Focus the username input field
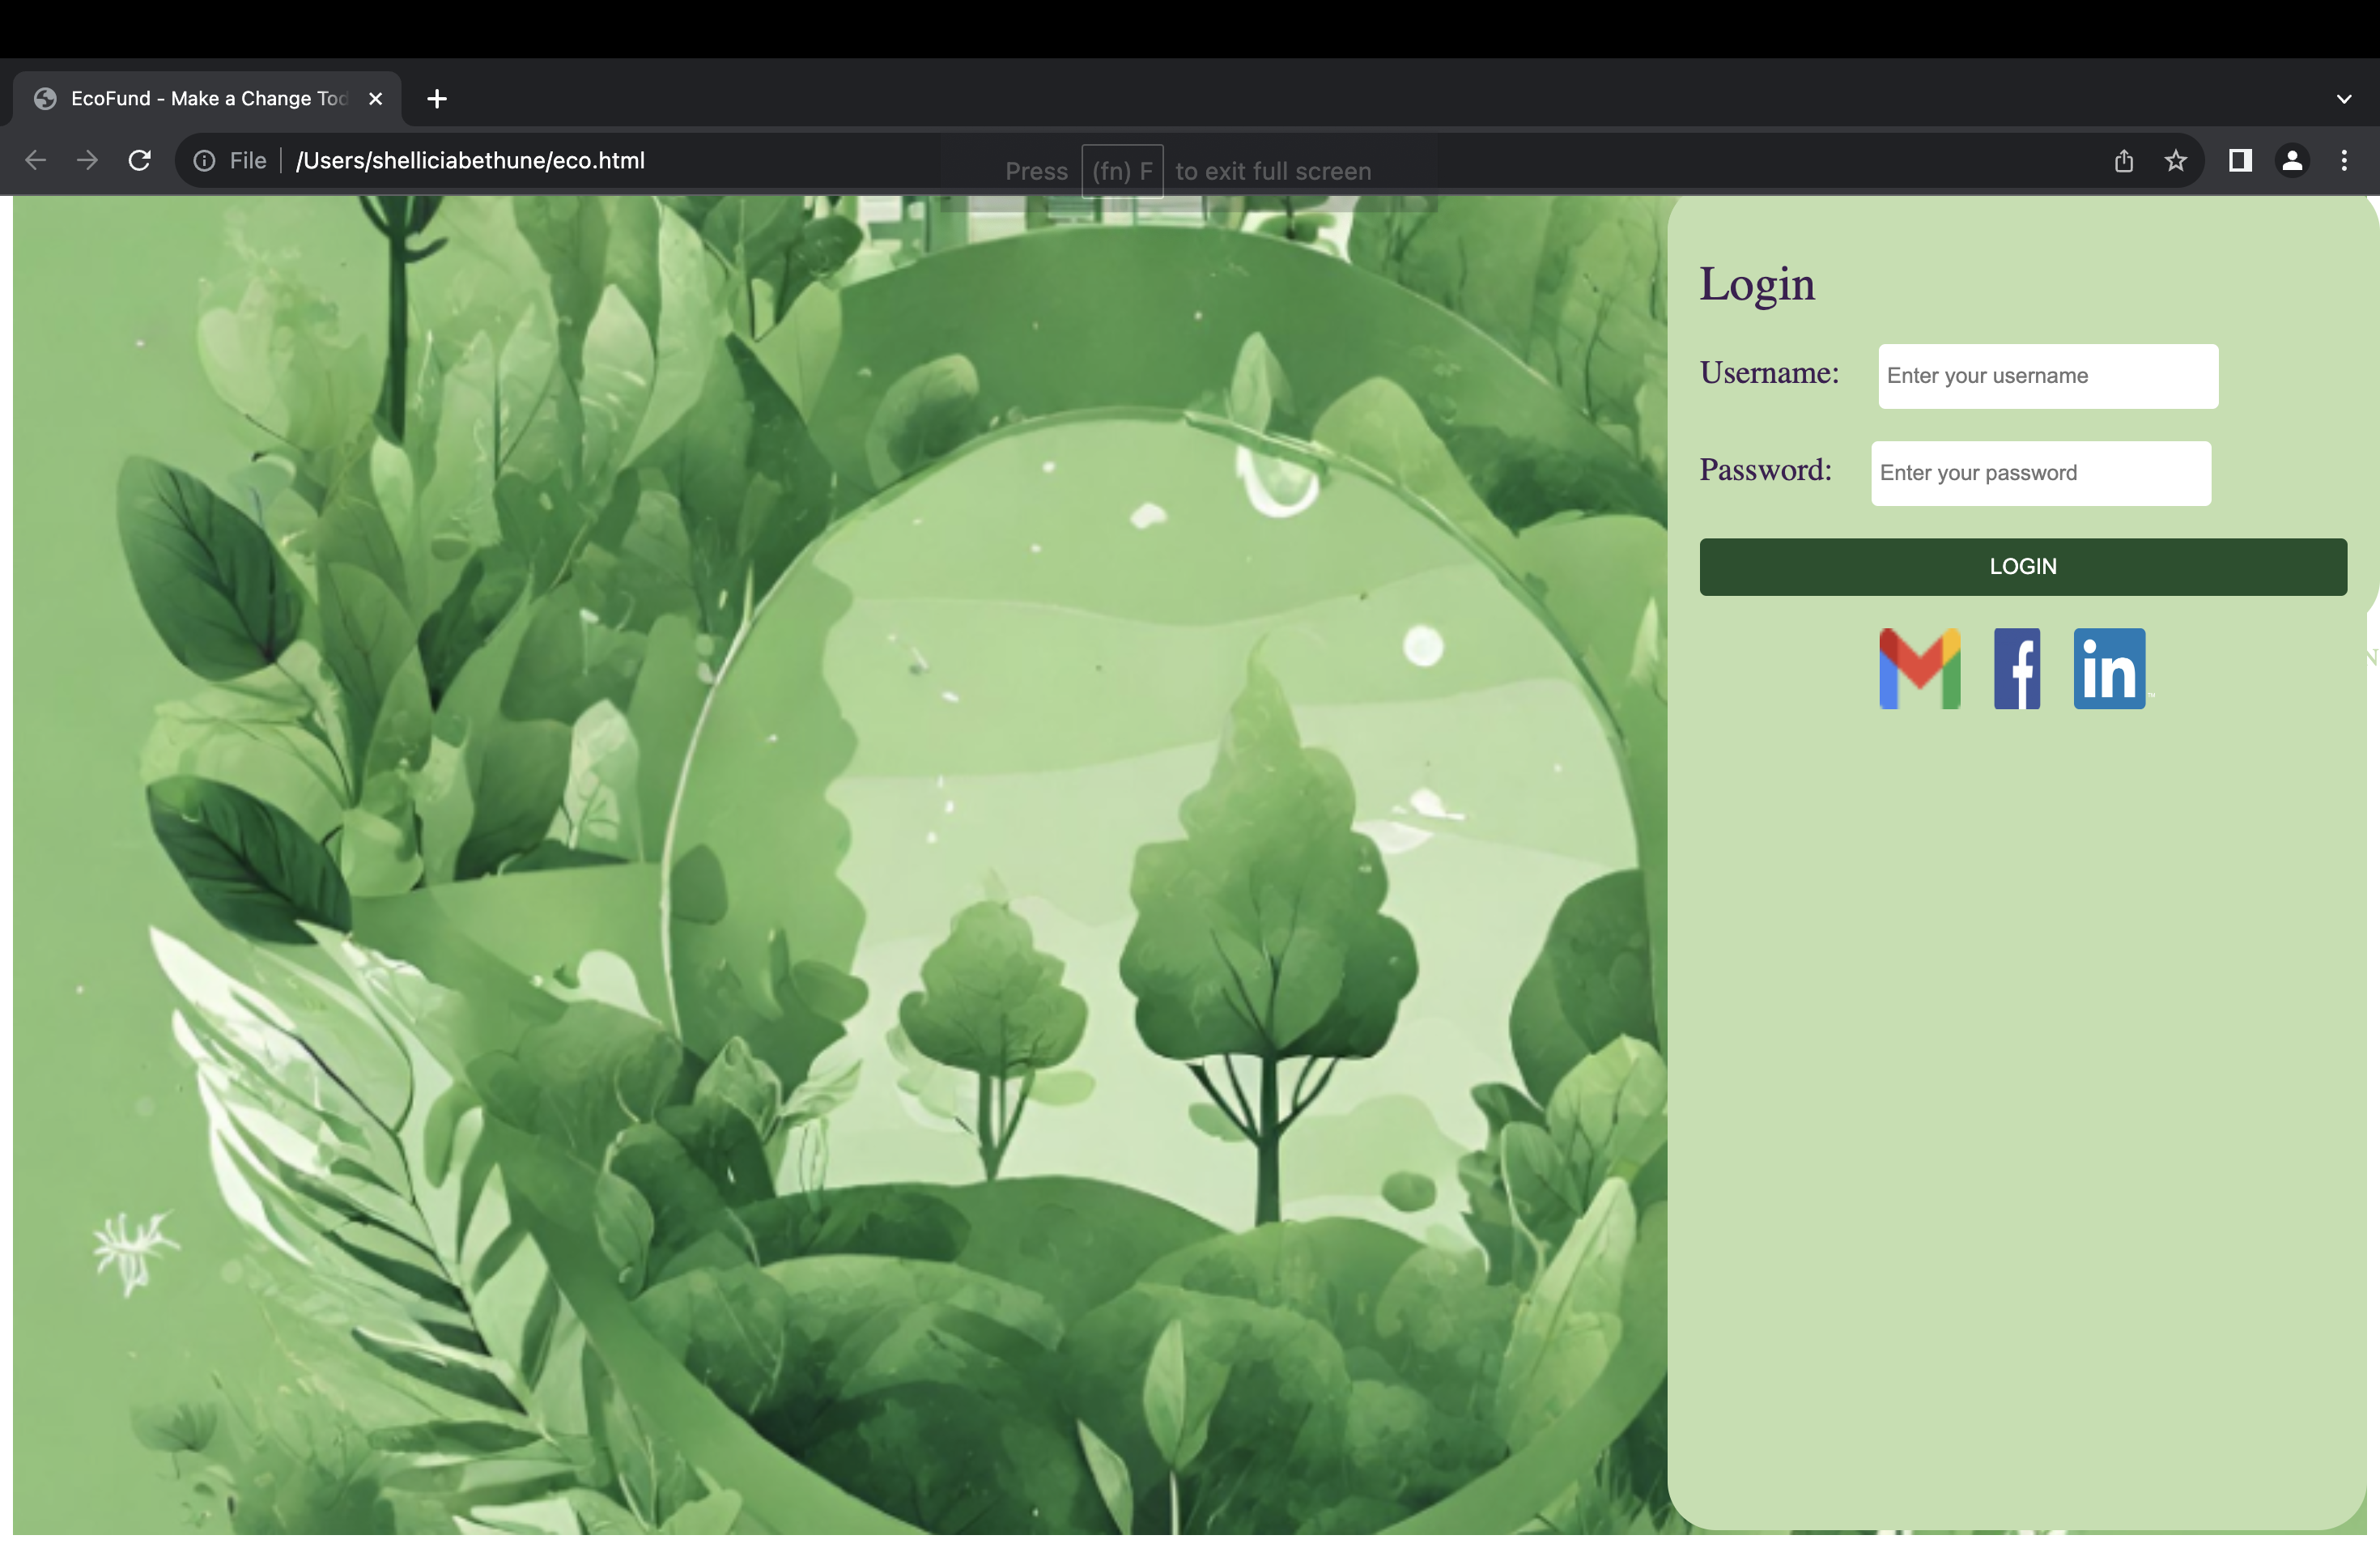 [2047, 376]
